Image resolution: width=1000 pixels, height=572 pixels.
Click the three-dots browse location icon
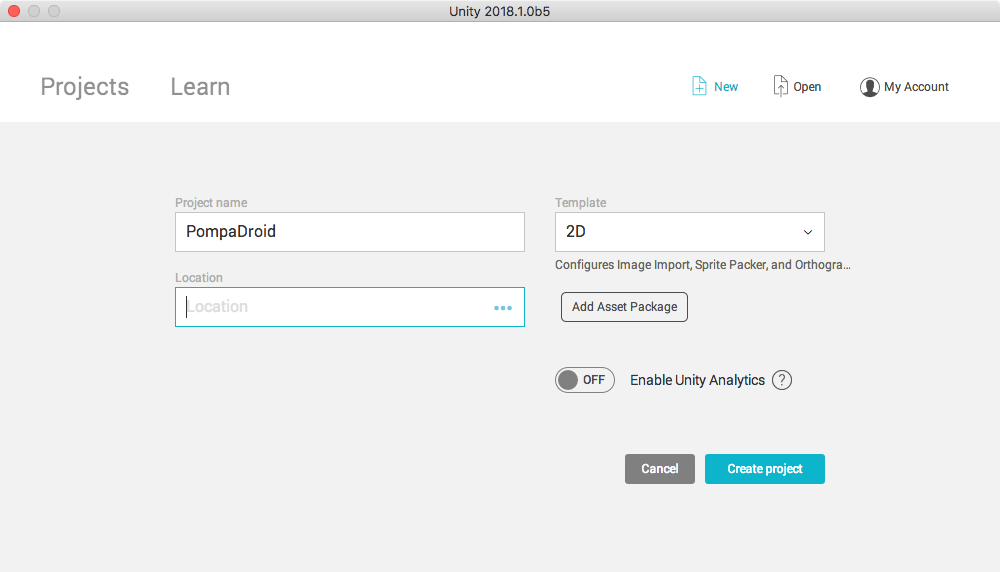click(x=503, y=308)
